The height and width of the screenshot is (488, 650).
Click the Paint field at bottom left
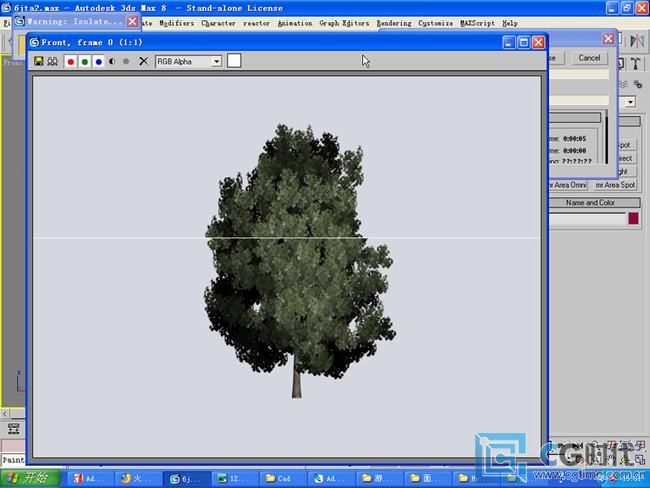[13, 460]
